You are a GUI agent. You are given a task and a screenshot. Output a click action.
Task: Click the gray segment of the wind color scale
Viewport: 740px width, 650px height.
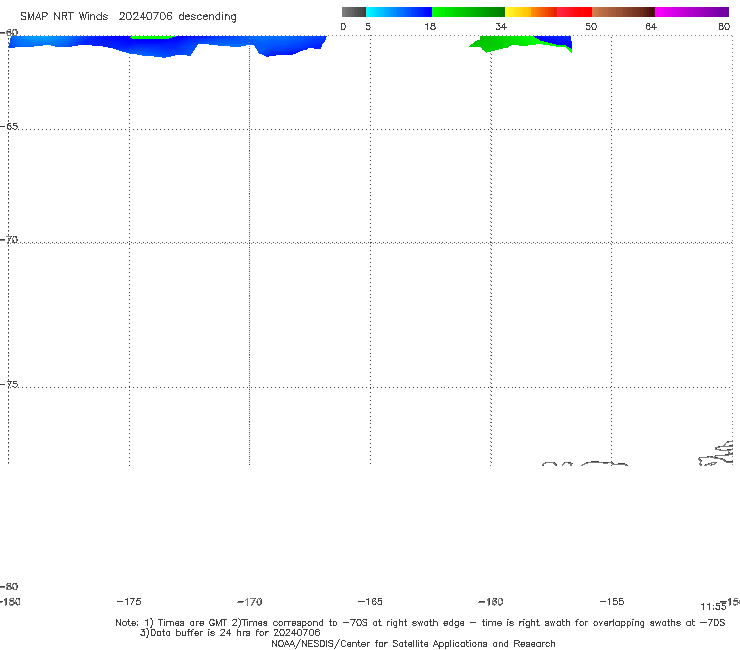tap(353, 12)
